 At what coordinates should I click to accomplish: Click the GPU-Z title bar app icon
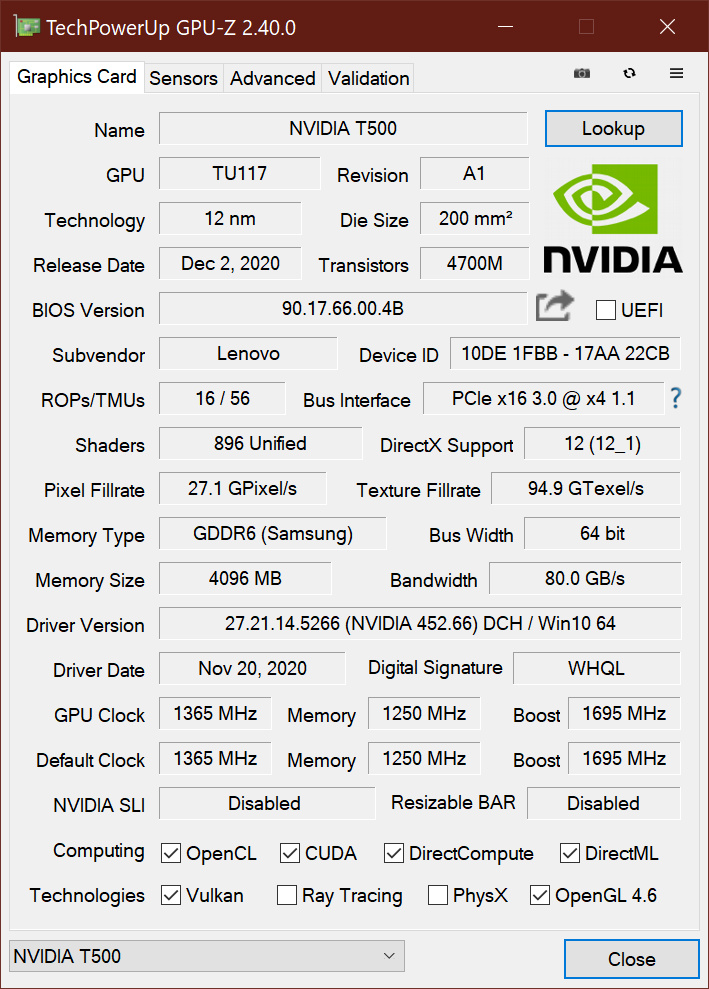[x=27, y=27]
